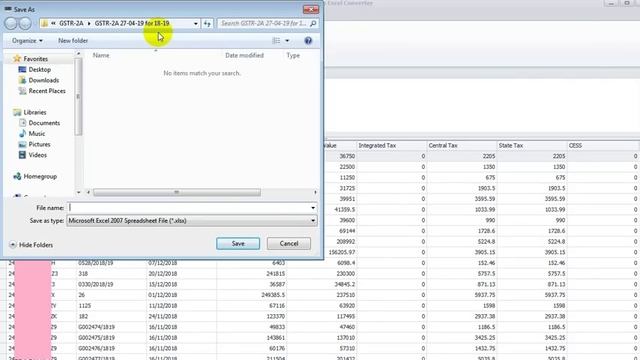Open the view options dropdown arrow
The height and width of the screenshot is (360, 640).
[287, 40]
